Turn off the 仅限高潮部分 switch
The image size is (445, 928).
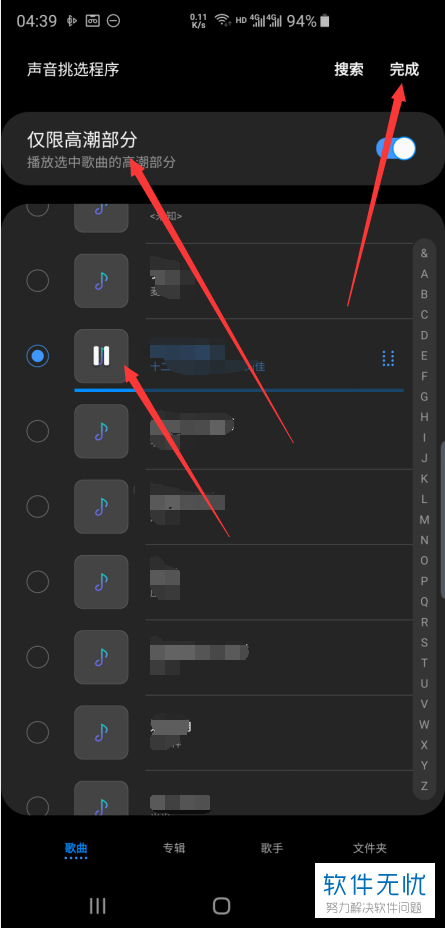tap(396, 149)
